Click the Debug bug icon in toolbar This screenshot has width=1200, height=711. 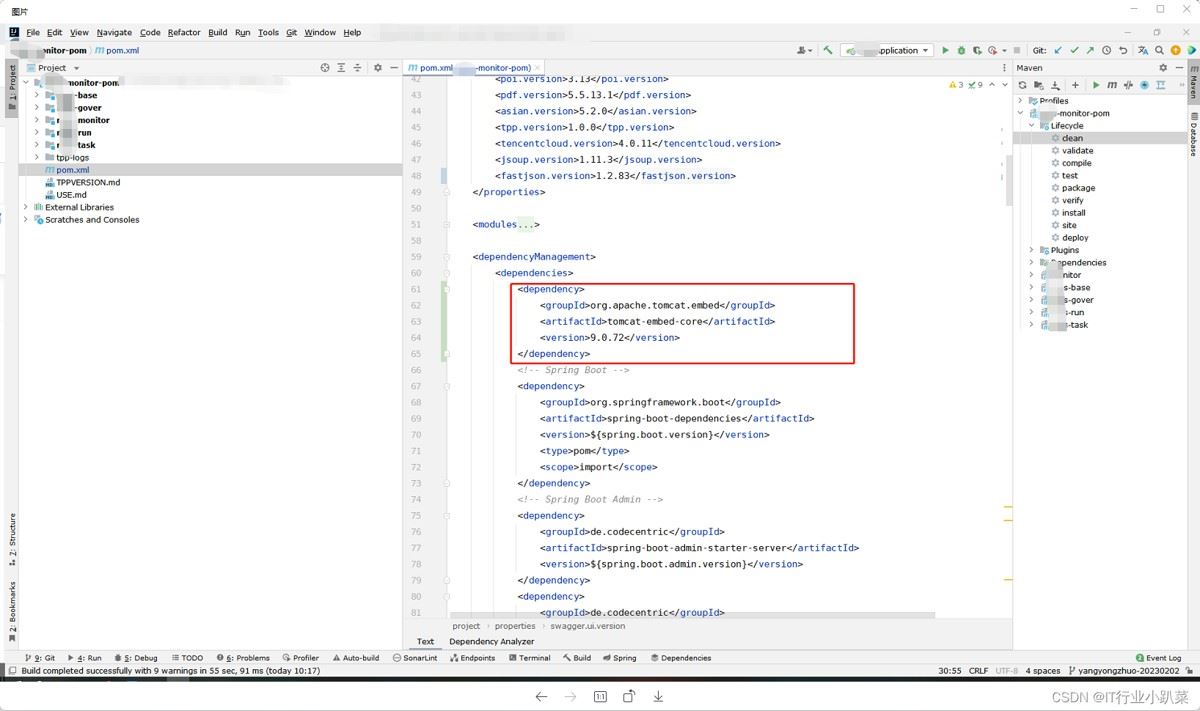point(961,50)
